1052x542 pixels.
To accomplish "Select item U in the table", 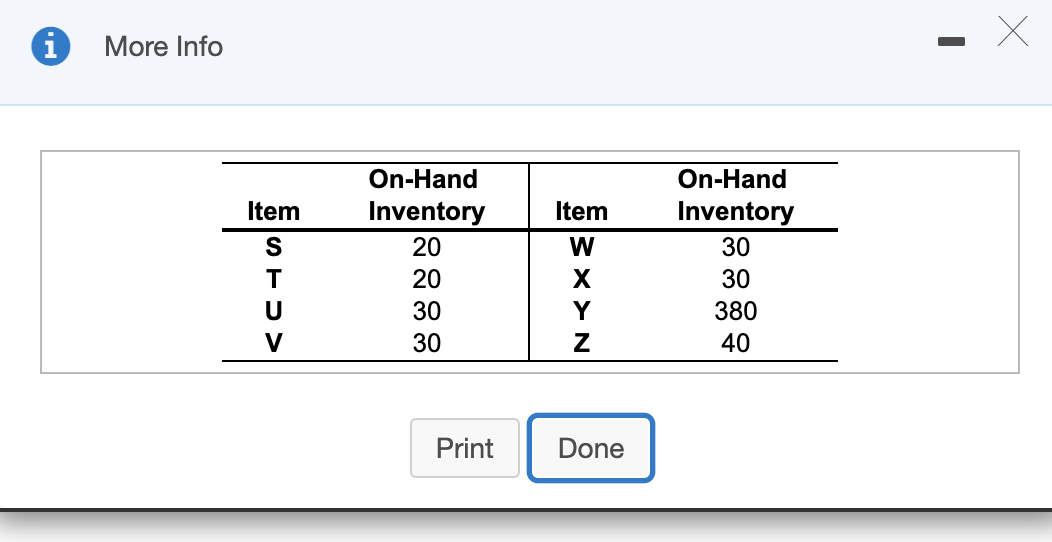I will [274, 311].
